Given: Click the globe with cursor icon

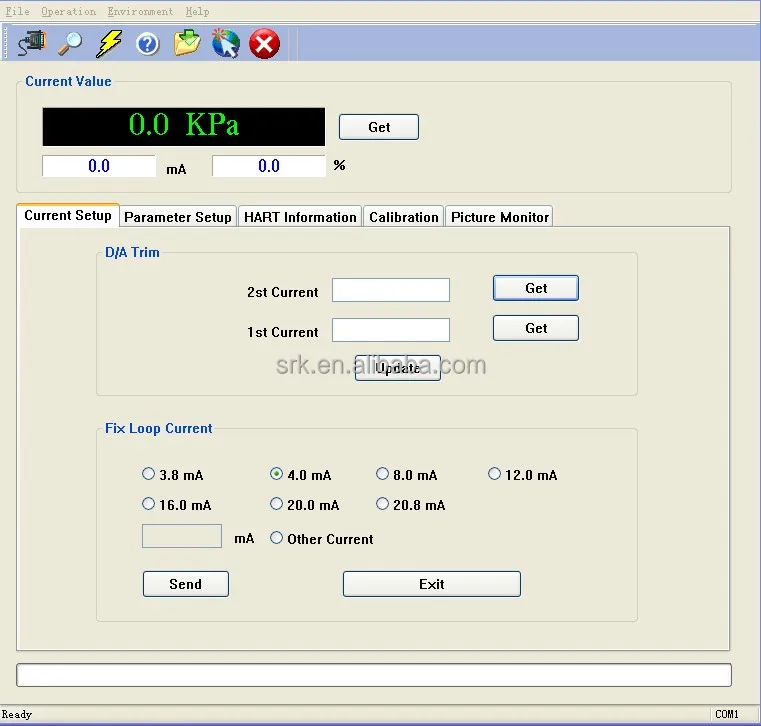Looking at the screenshot, I should (226, 43).
